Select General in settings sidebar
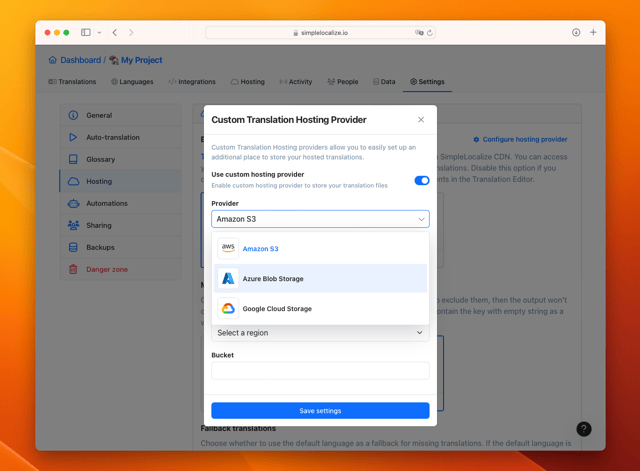Image resolution: width=640 pixels, height=471 pixels. (120, 115)
